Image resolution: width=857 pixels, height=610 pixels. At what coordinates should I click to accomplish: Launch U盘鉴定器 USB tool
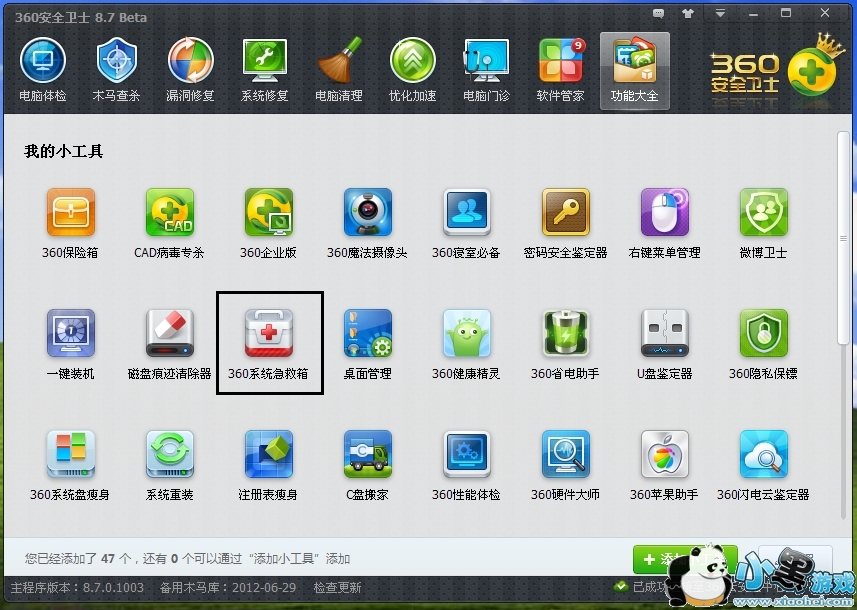click(664, 334)
